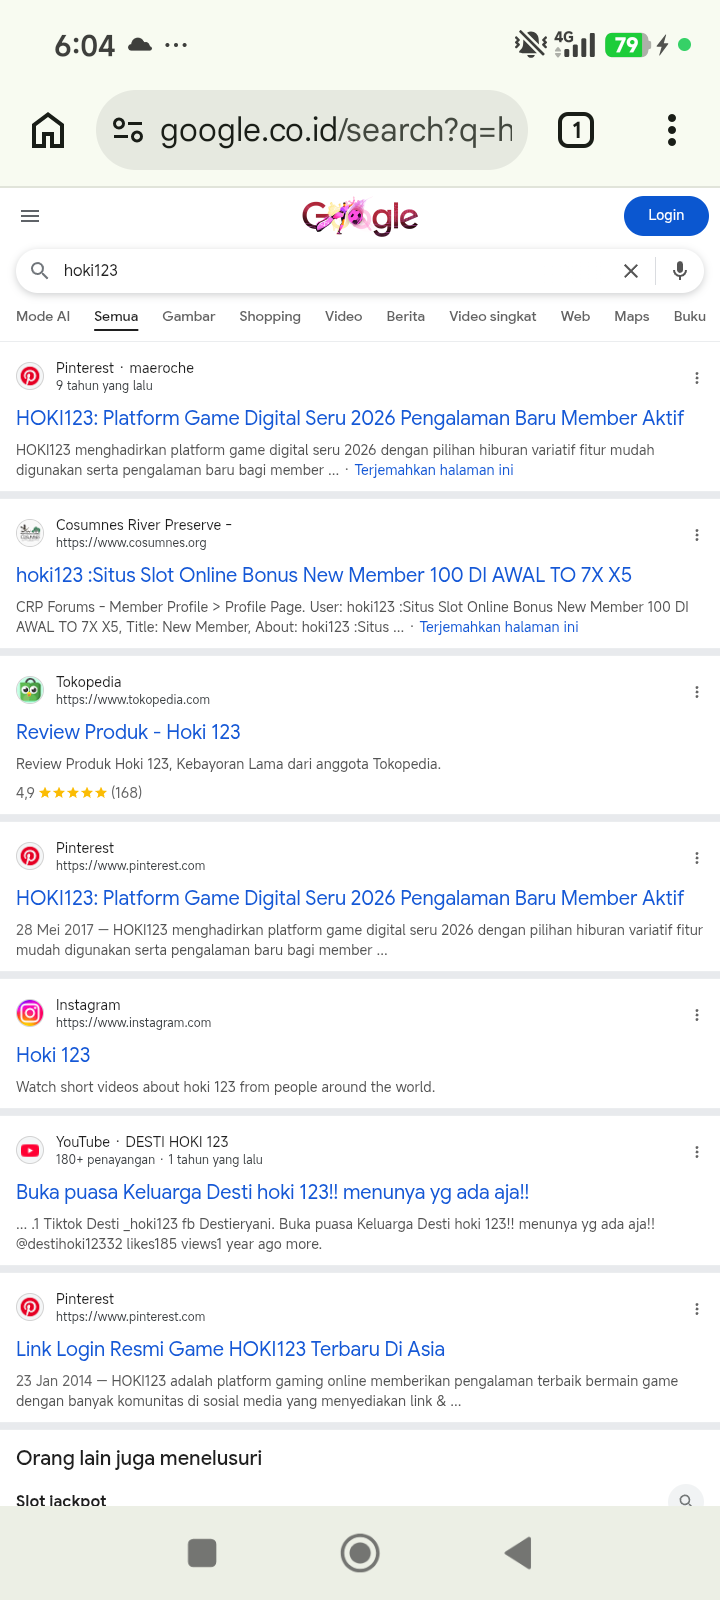Open the tab switcher showing 1 tab
Viewport: 720px width, 1600px height.
575,130
